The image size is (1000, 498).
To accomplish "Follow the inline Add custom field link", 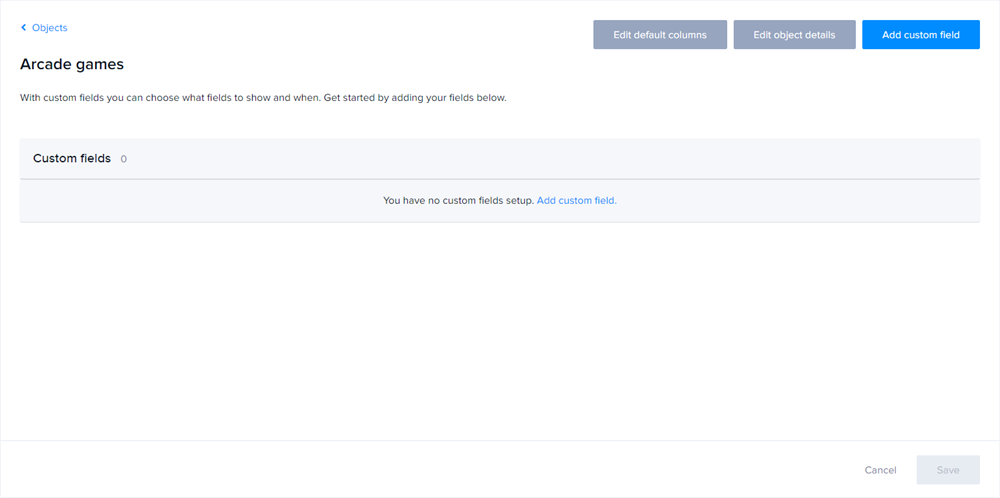I will [577, 201].
